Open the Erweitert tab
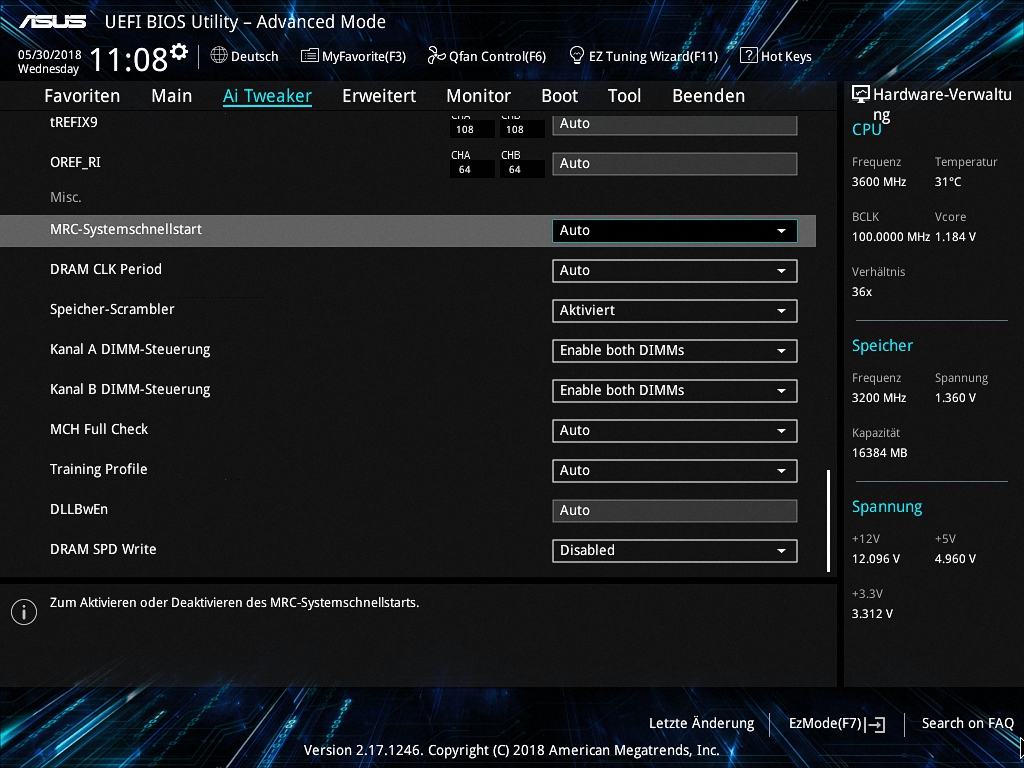 (x=379, y=96)
